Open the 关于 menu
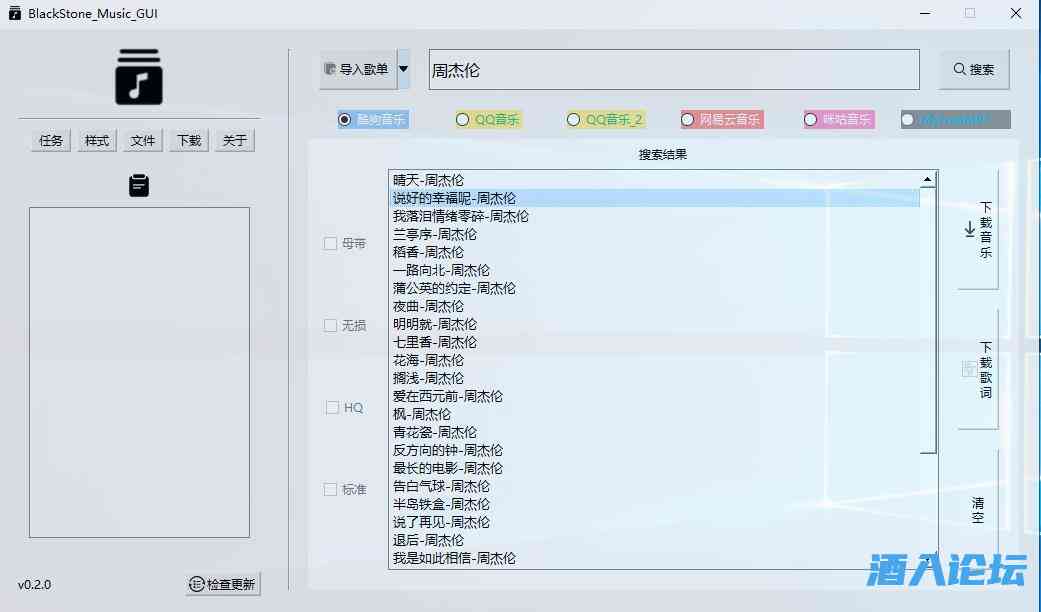This screenshot has height=612, width=1041. click(234, 141)
